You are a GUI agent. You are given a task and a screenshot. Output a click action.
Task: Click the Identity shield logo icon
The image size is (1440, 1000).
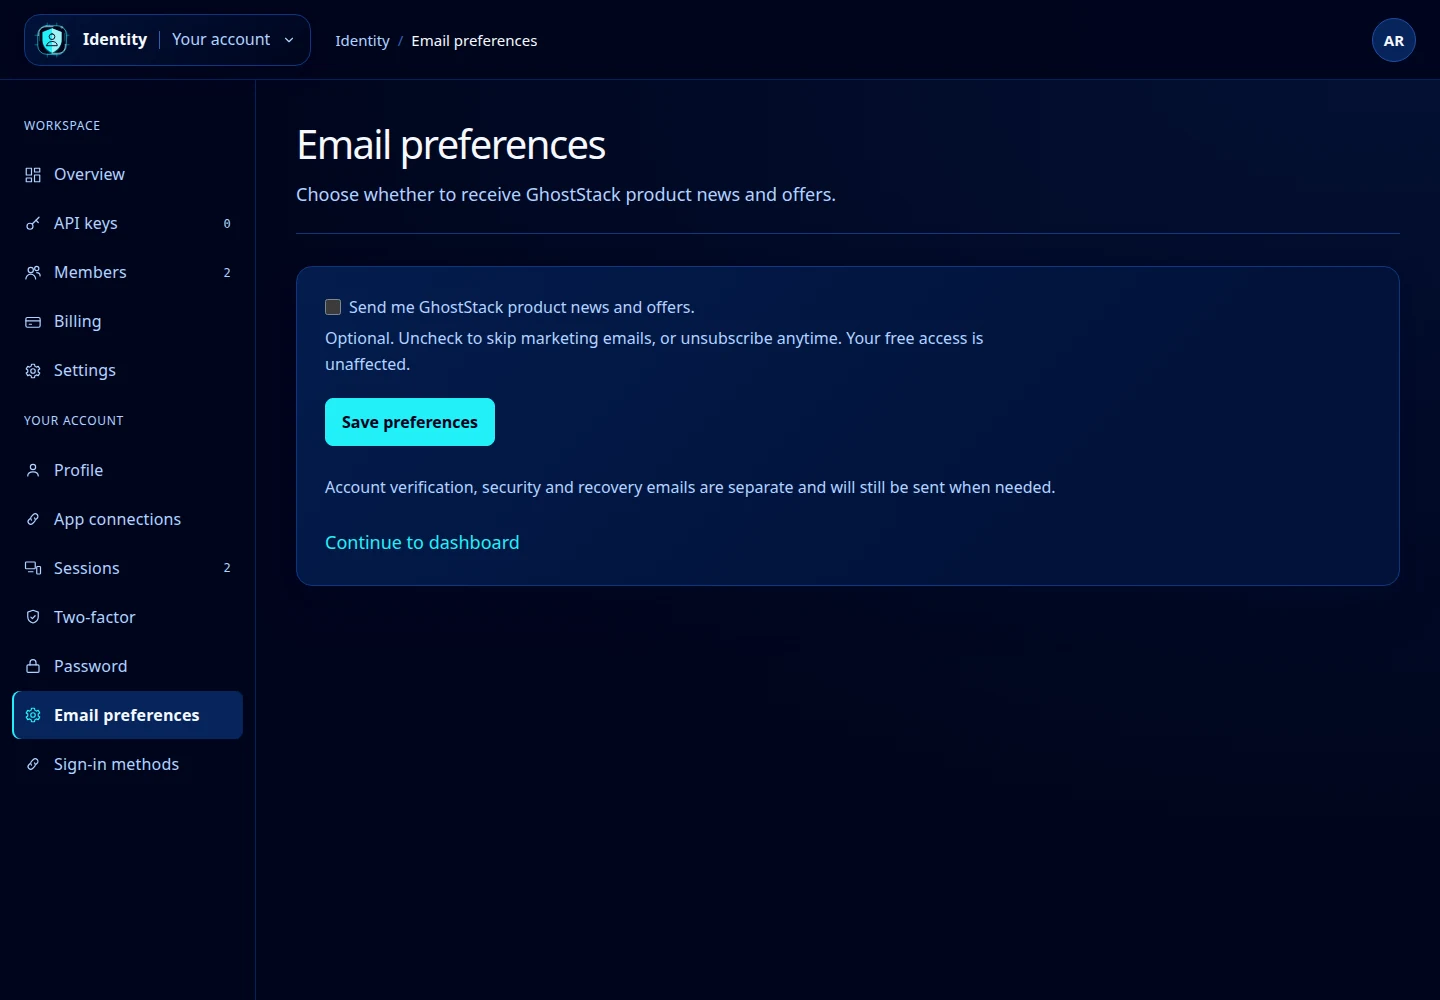pyautogui.click(x=52, y=40)
